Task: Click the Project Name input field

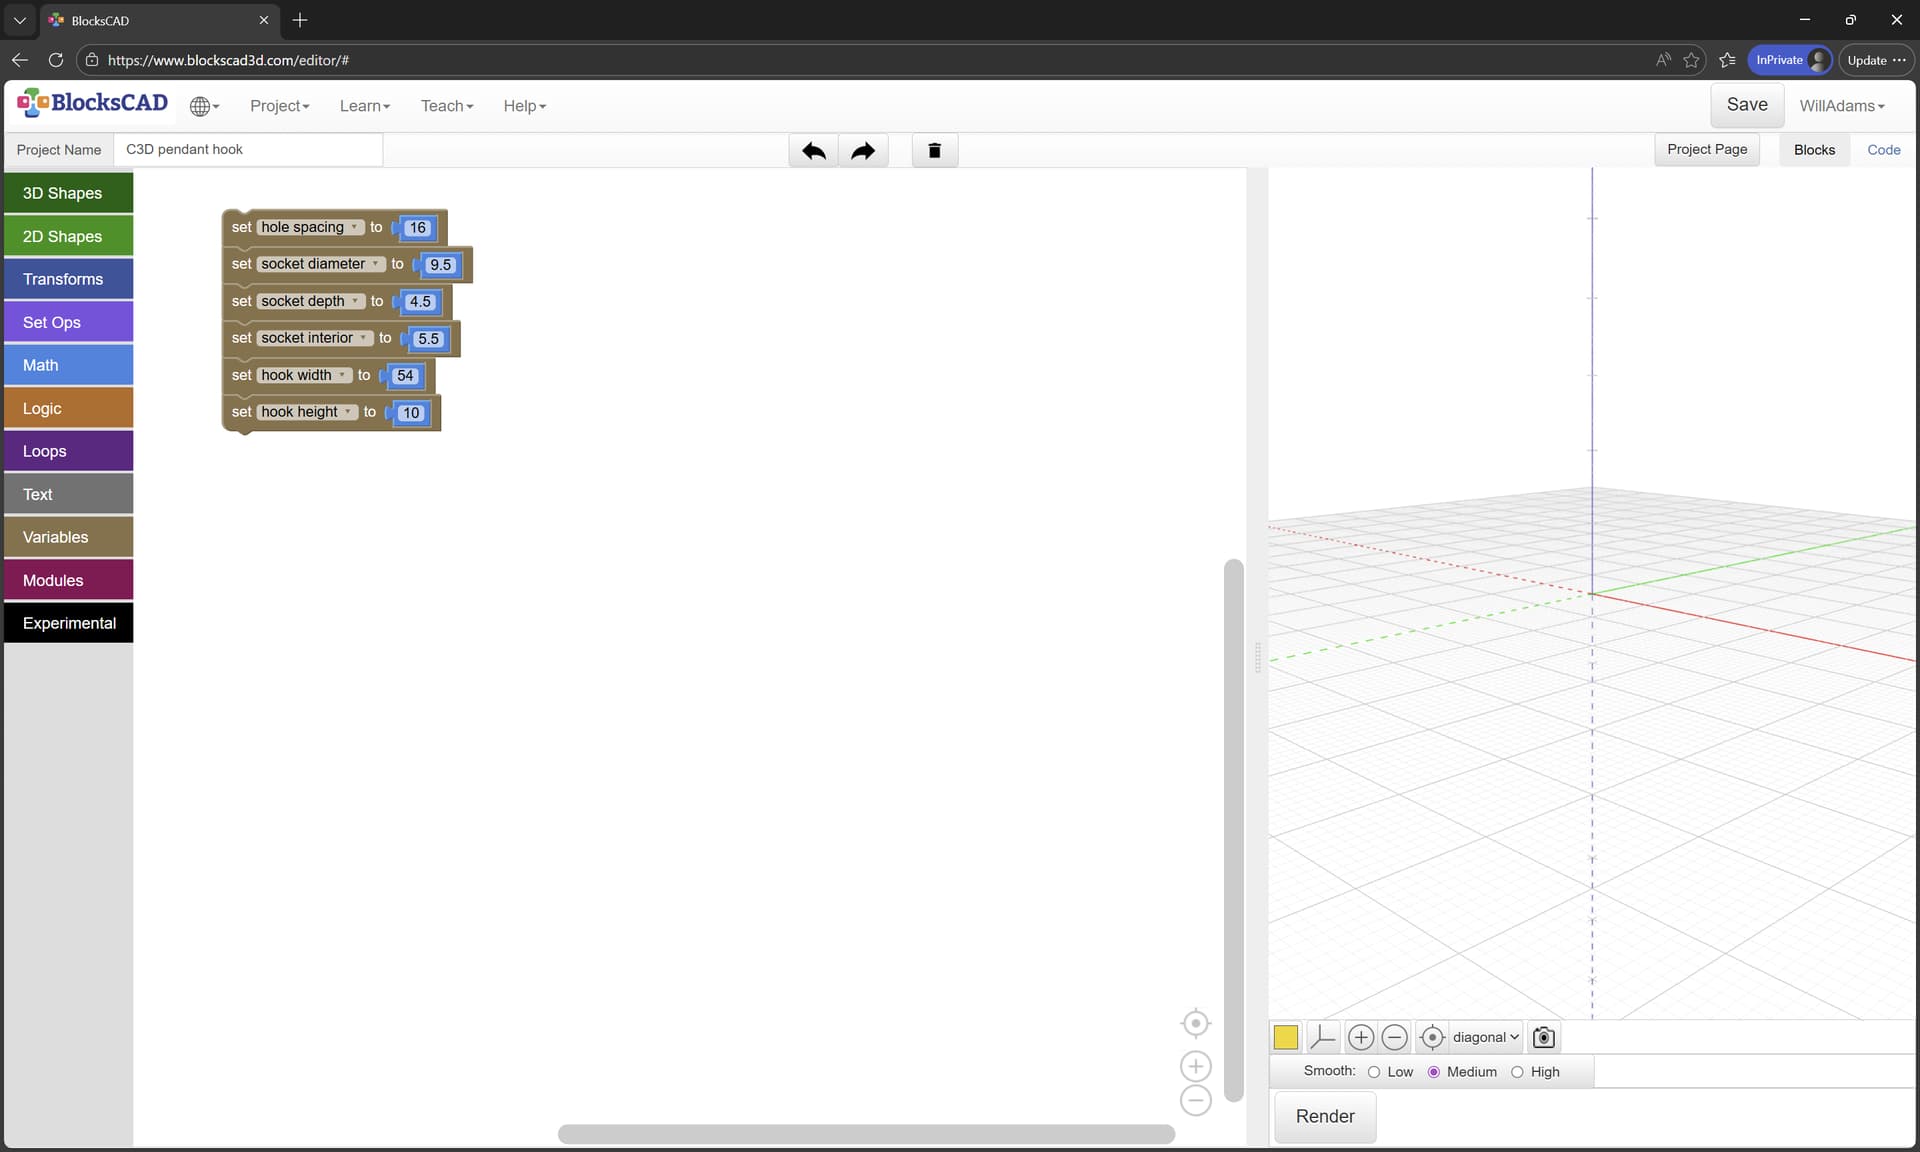Action: pos(248,150)
